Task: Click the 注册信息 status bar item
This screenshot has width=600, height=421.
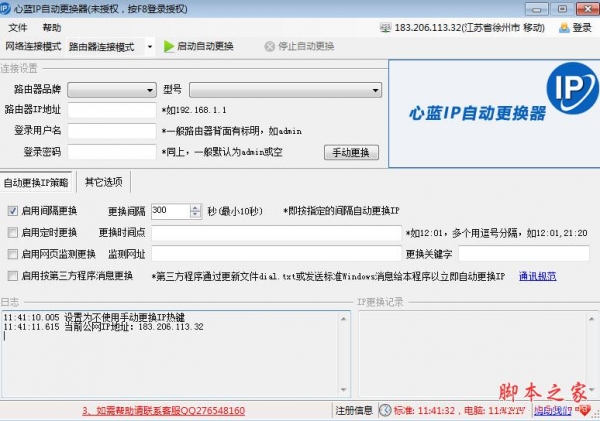Action: click(x=354, y=411)
